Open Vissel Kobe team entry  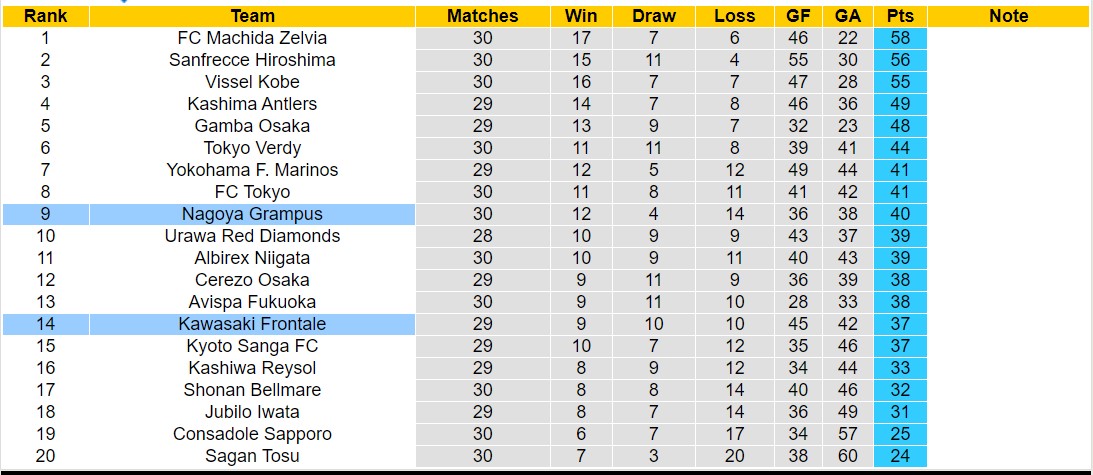tap(252, 82)
